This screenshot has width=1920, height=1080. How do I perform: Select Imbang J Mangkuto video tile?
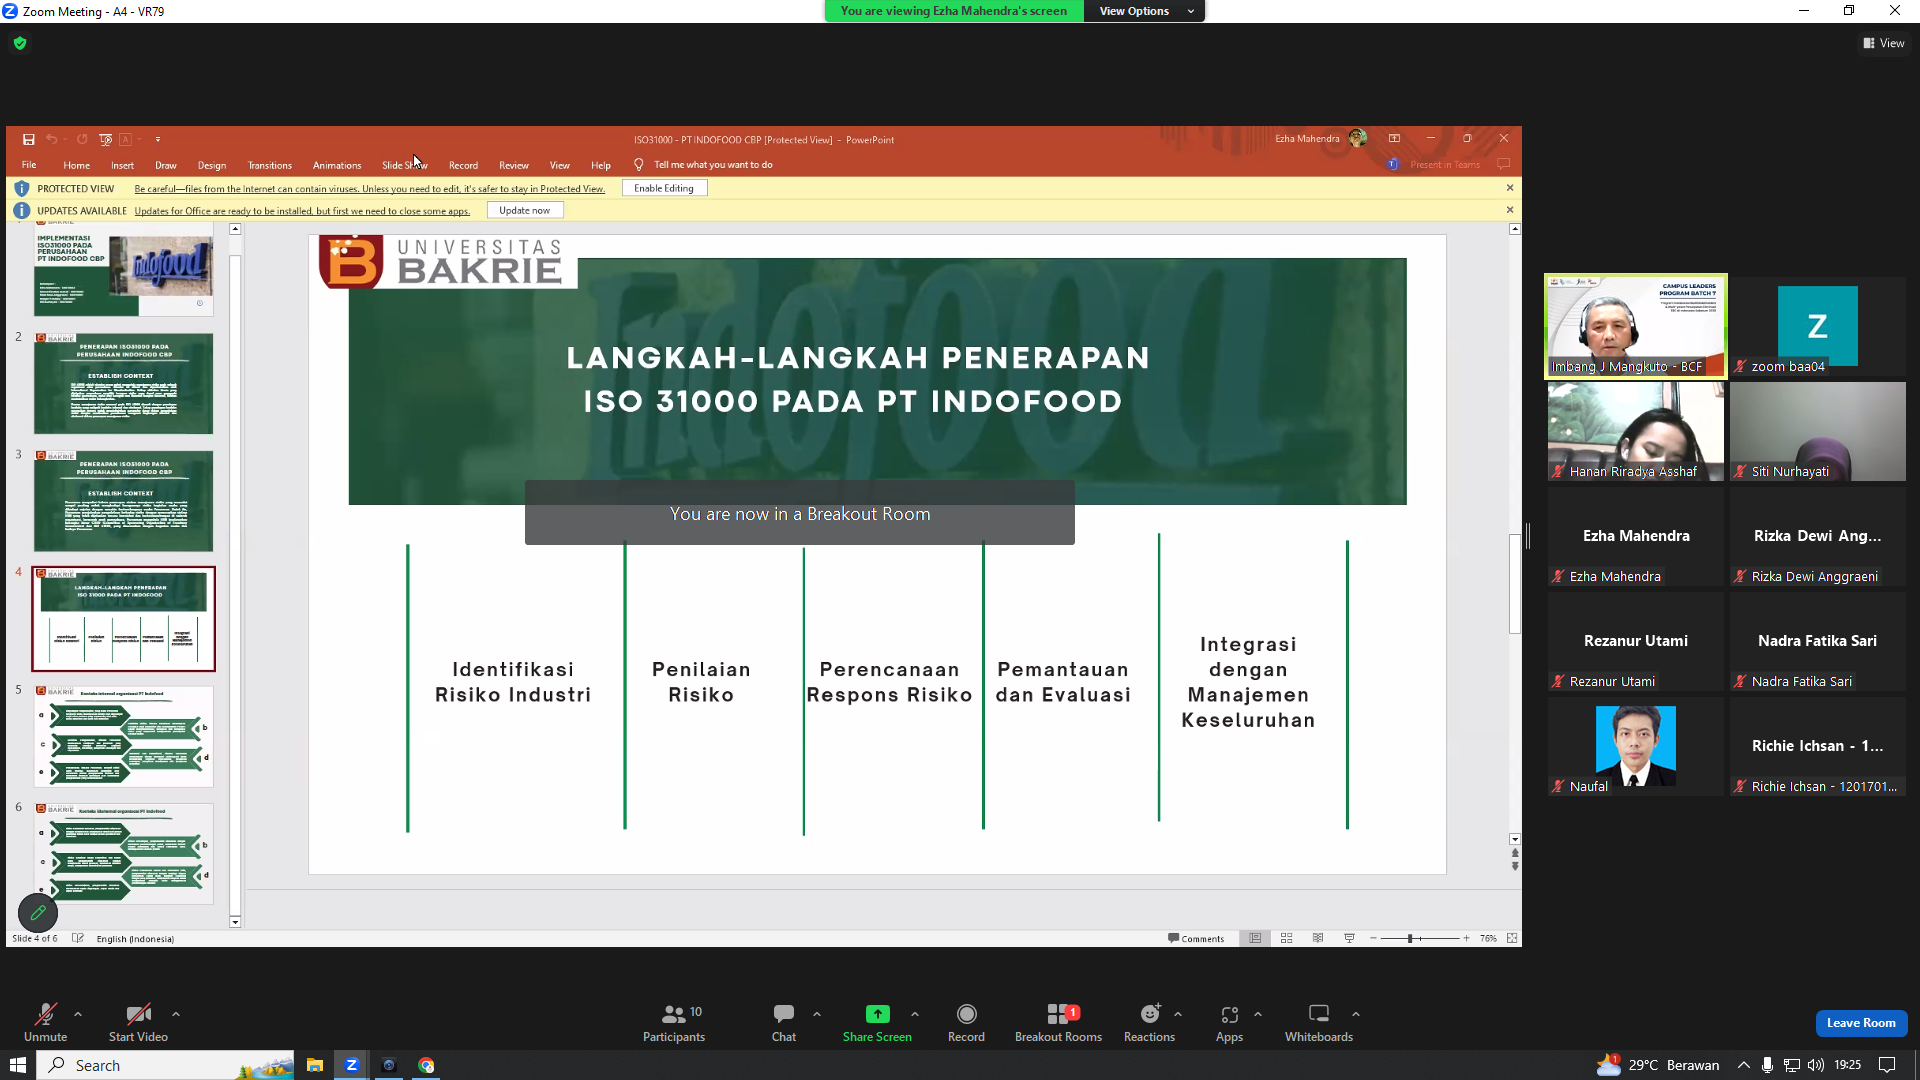[x=1636, y=326]
